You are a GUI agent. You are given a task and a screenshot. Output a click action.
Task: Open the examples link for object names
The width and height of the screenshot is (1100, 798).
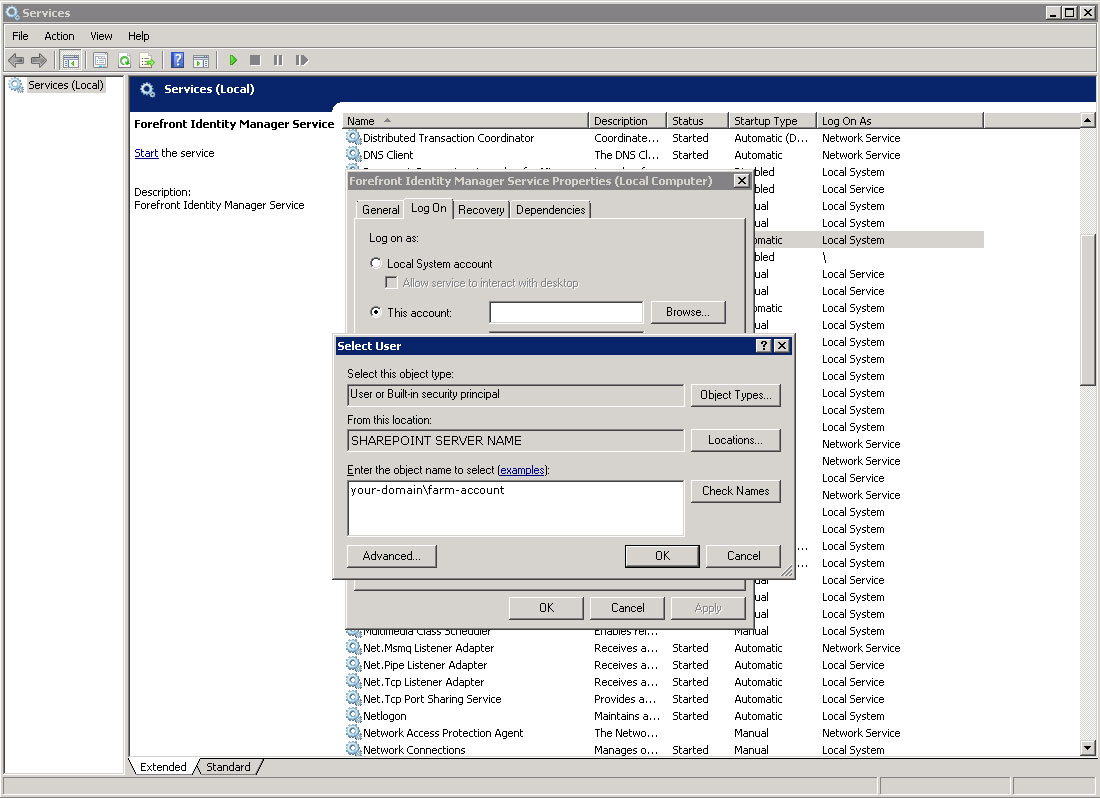click(x=522, y=470)
